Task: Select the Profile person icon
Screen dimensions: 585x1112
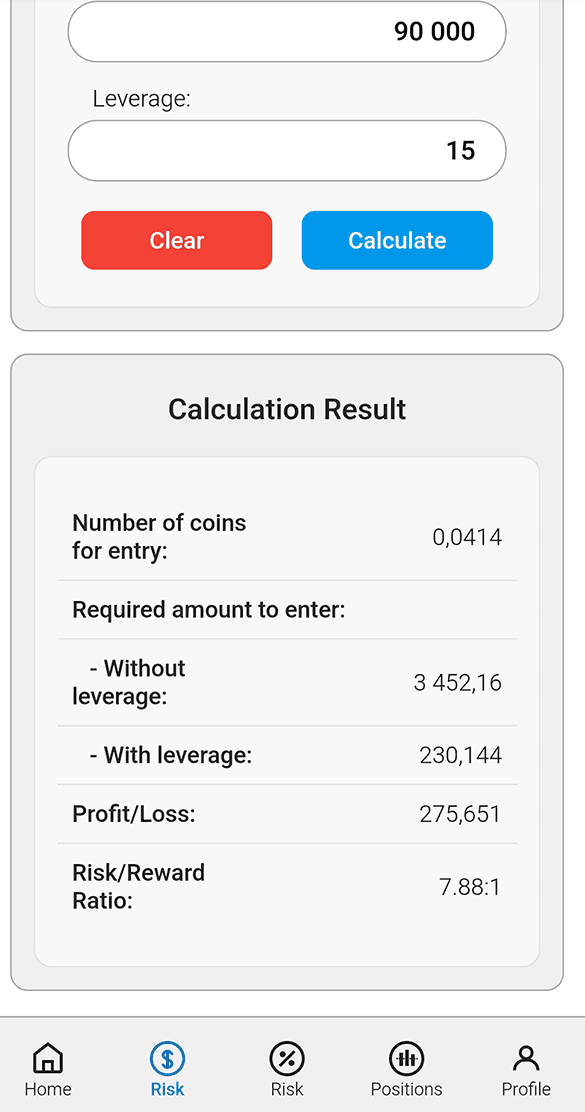Action: coord(525,1058)
